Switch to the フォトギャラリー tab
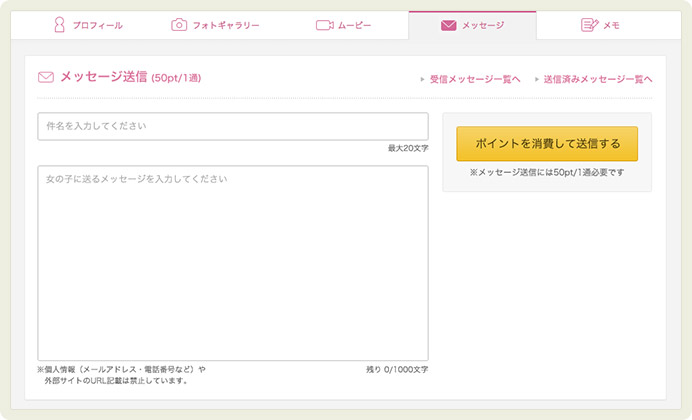The image size is (692, 420). (x=215, y=25)
